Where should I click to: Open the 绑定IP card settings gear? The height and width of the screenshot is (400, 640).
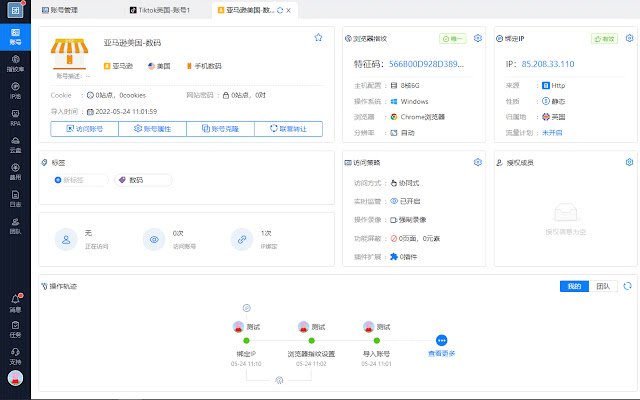(x=629, y=38)
